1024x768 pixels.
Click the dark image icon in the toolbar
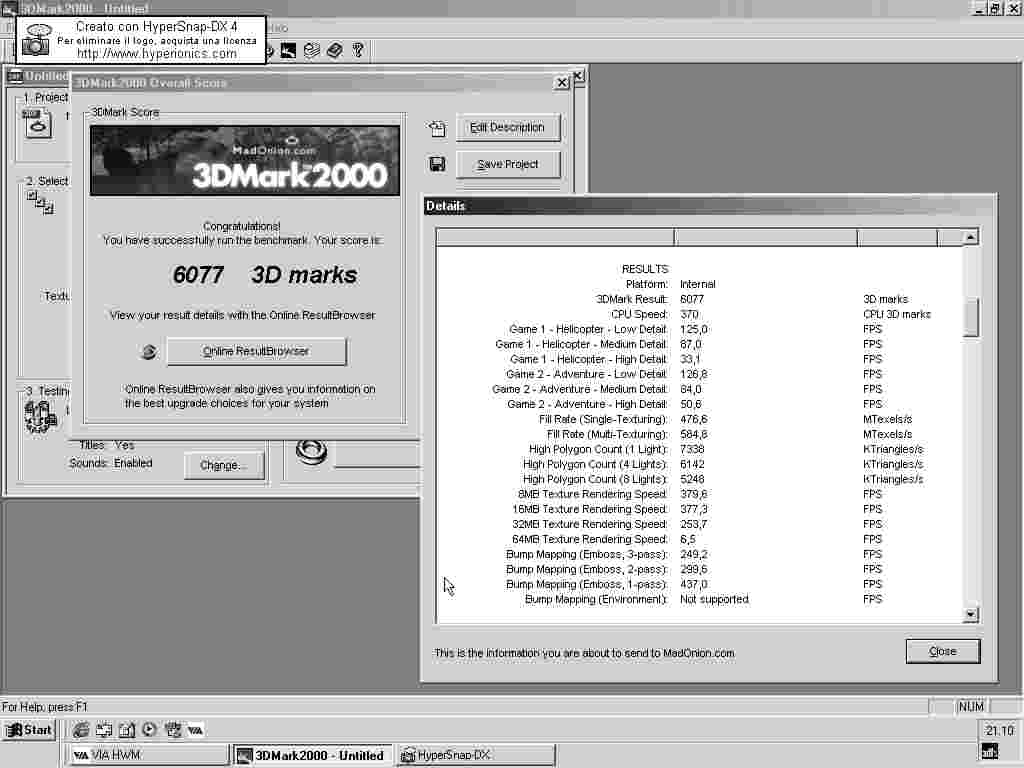(x=288, y=50)
